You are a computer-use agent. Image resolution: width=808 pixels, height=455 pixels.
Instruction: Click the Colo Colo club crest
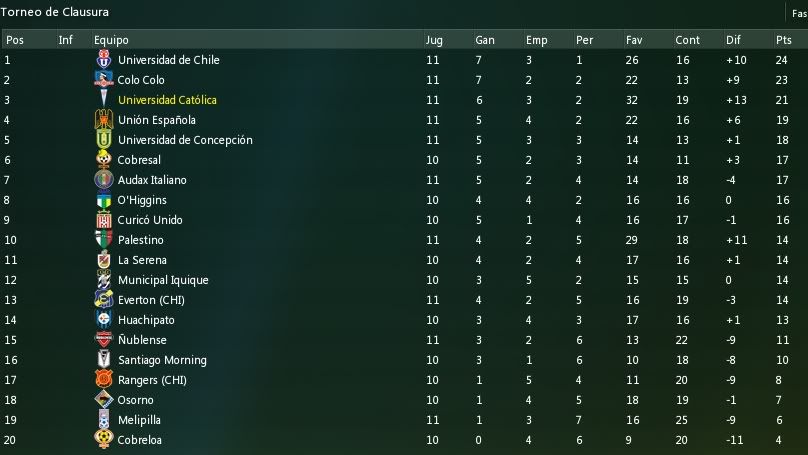[x=104, y=79]
